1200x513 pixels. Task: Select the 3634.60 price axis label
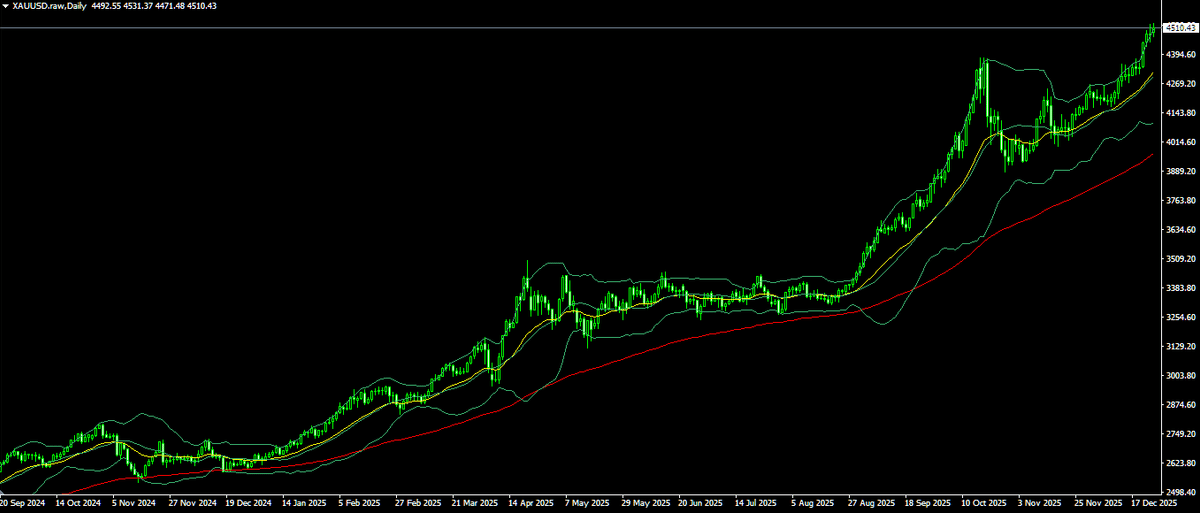pyautogui.click(x=1181, y=230)
